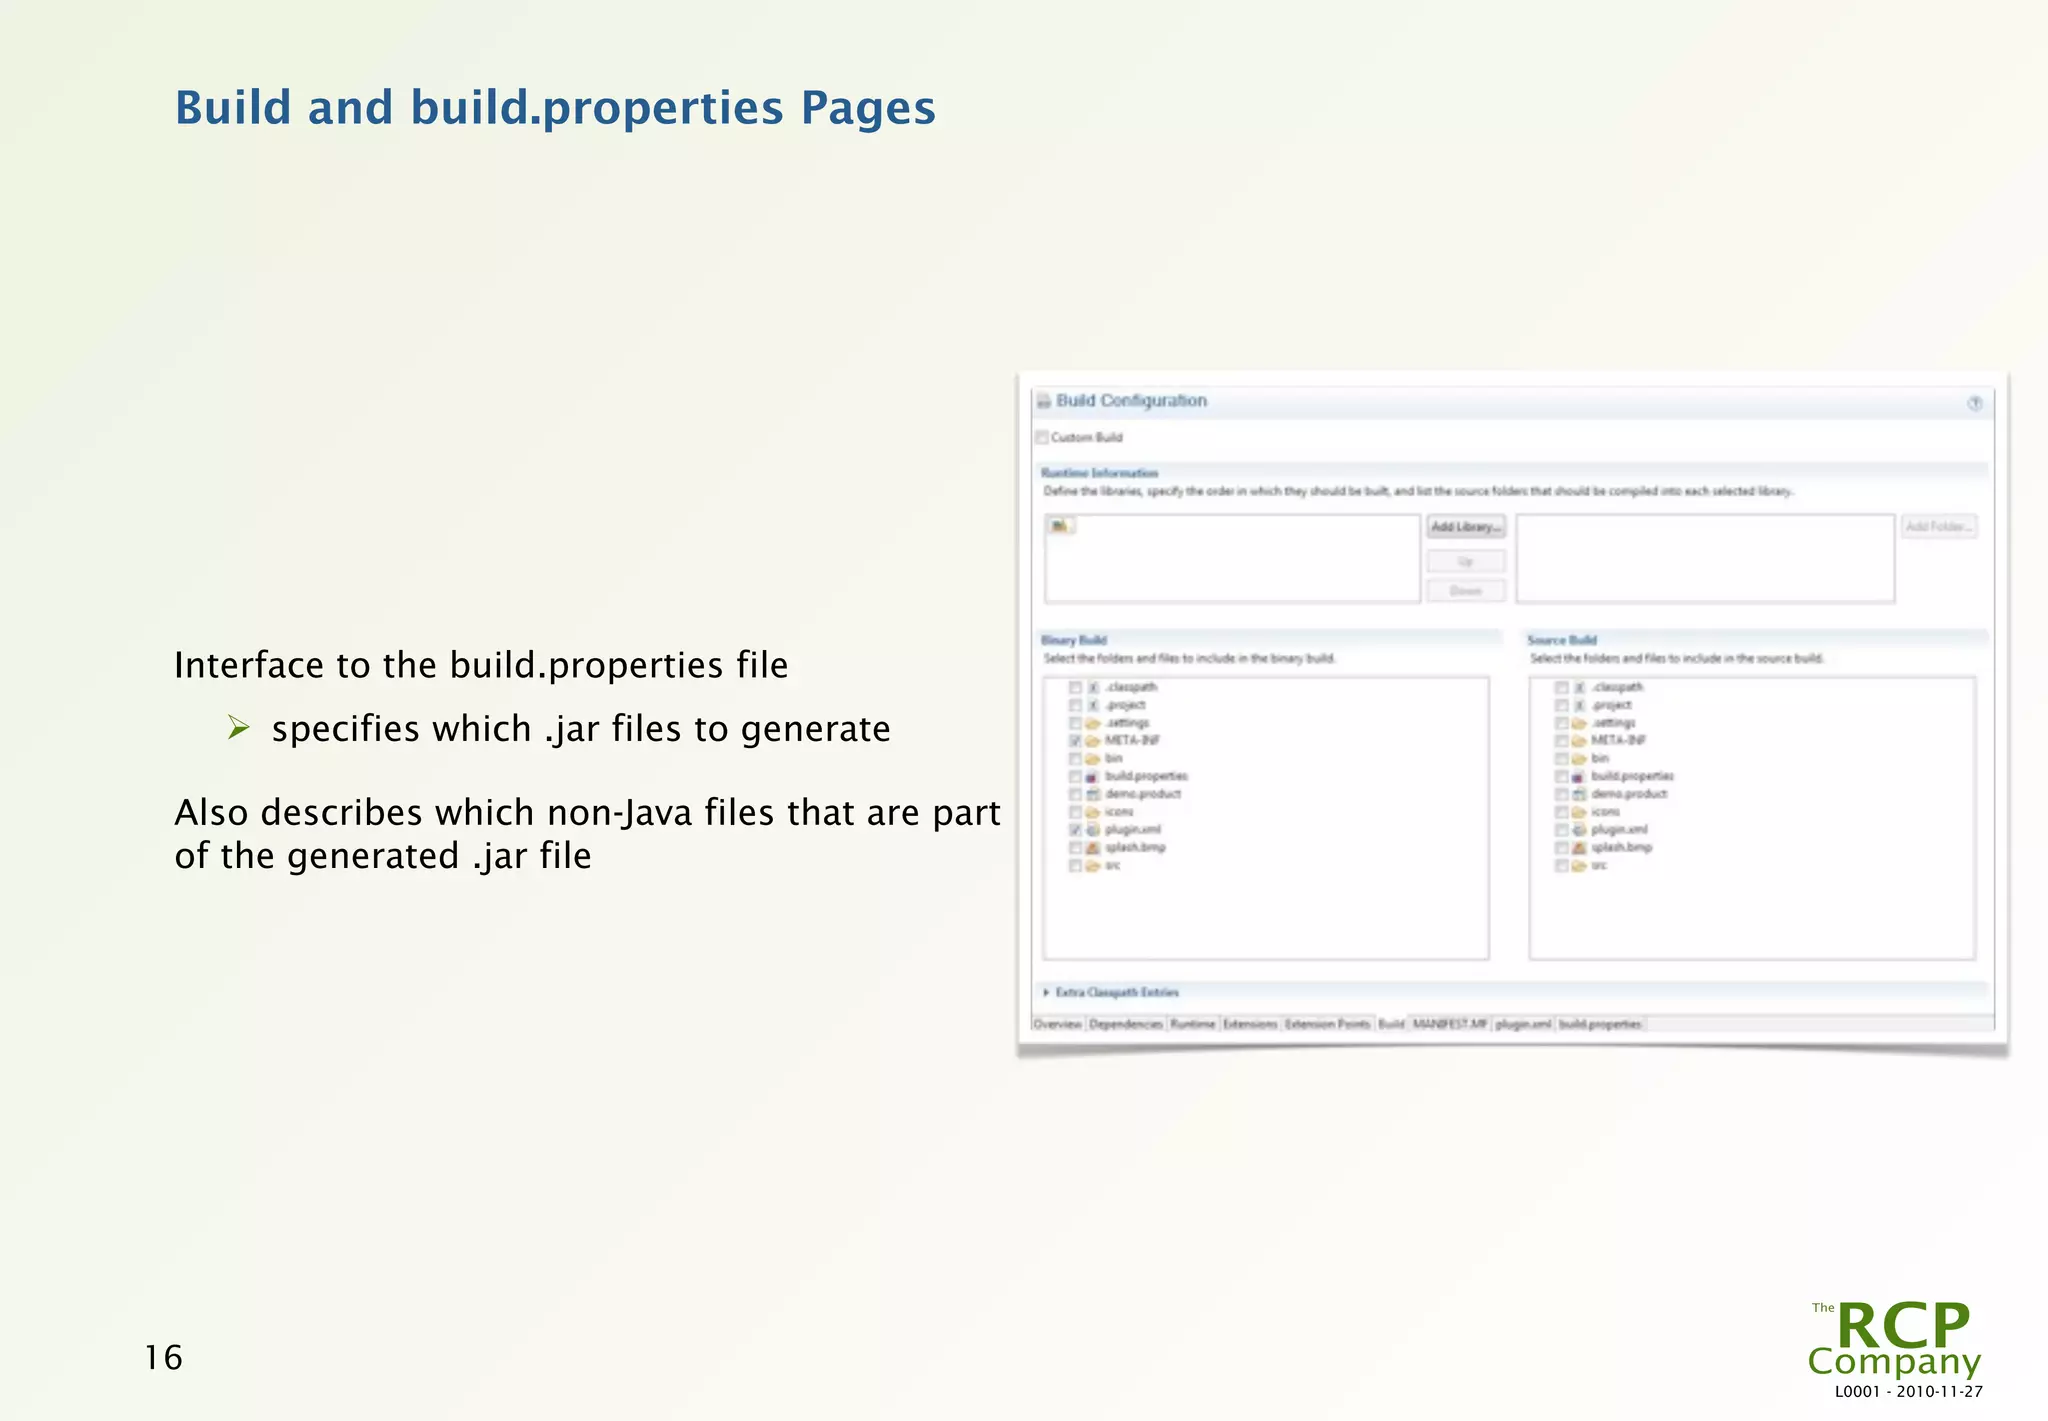Check splash.bmp checkbox in Binary Build
Screen dimensions: 2048x1421
coord(1075,848)
